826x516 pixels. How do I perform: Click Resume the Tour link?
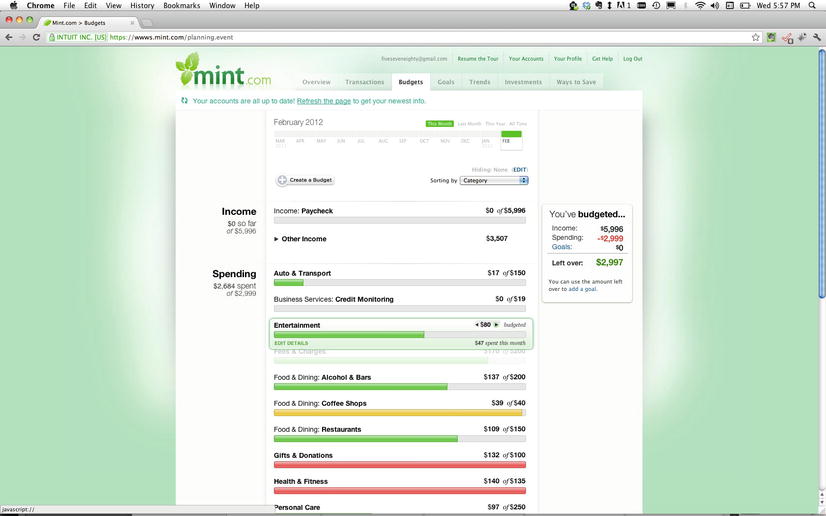coord(478,59)
